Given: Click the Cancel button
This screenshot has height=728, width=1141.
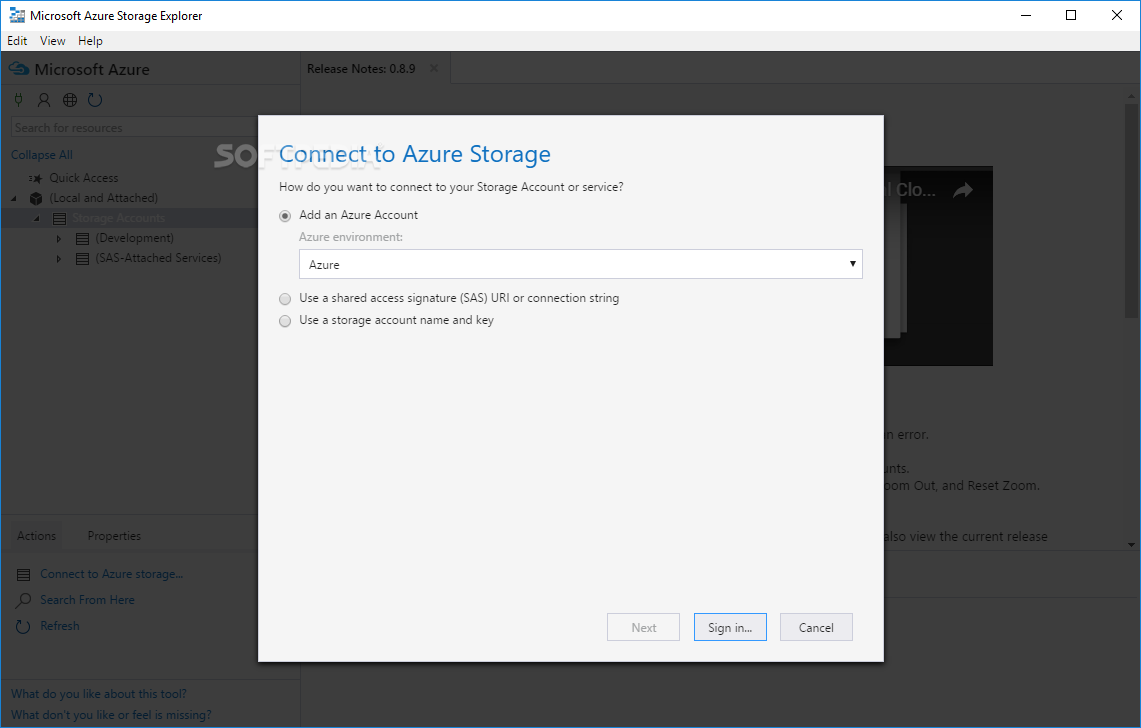Looking at the screenshot, I should 816,628.
